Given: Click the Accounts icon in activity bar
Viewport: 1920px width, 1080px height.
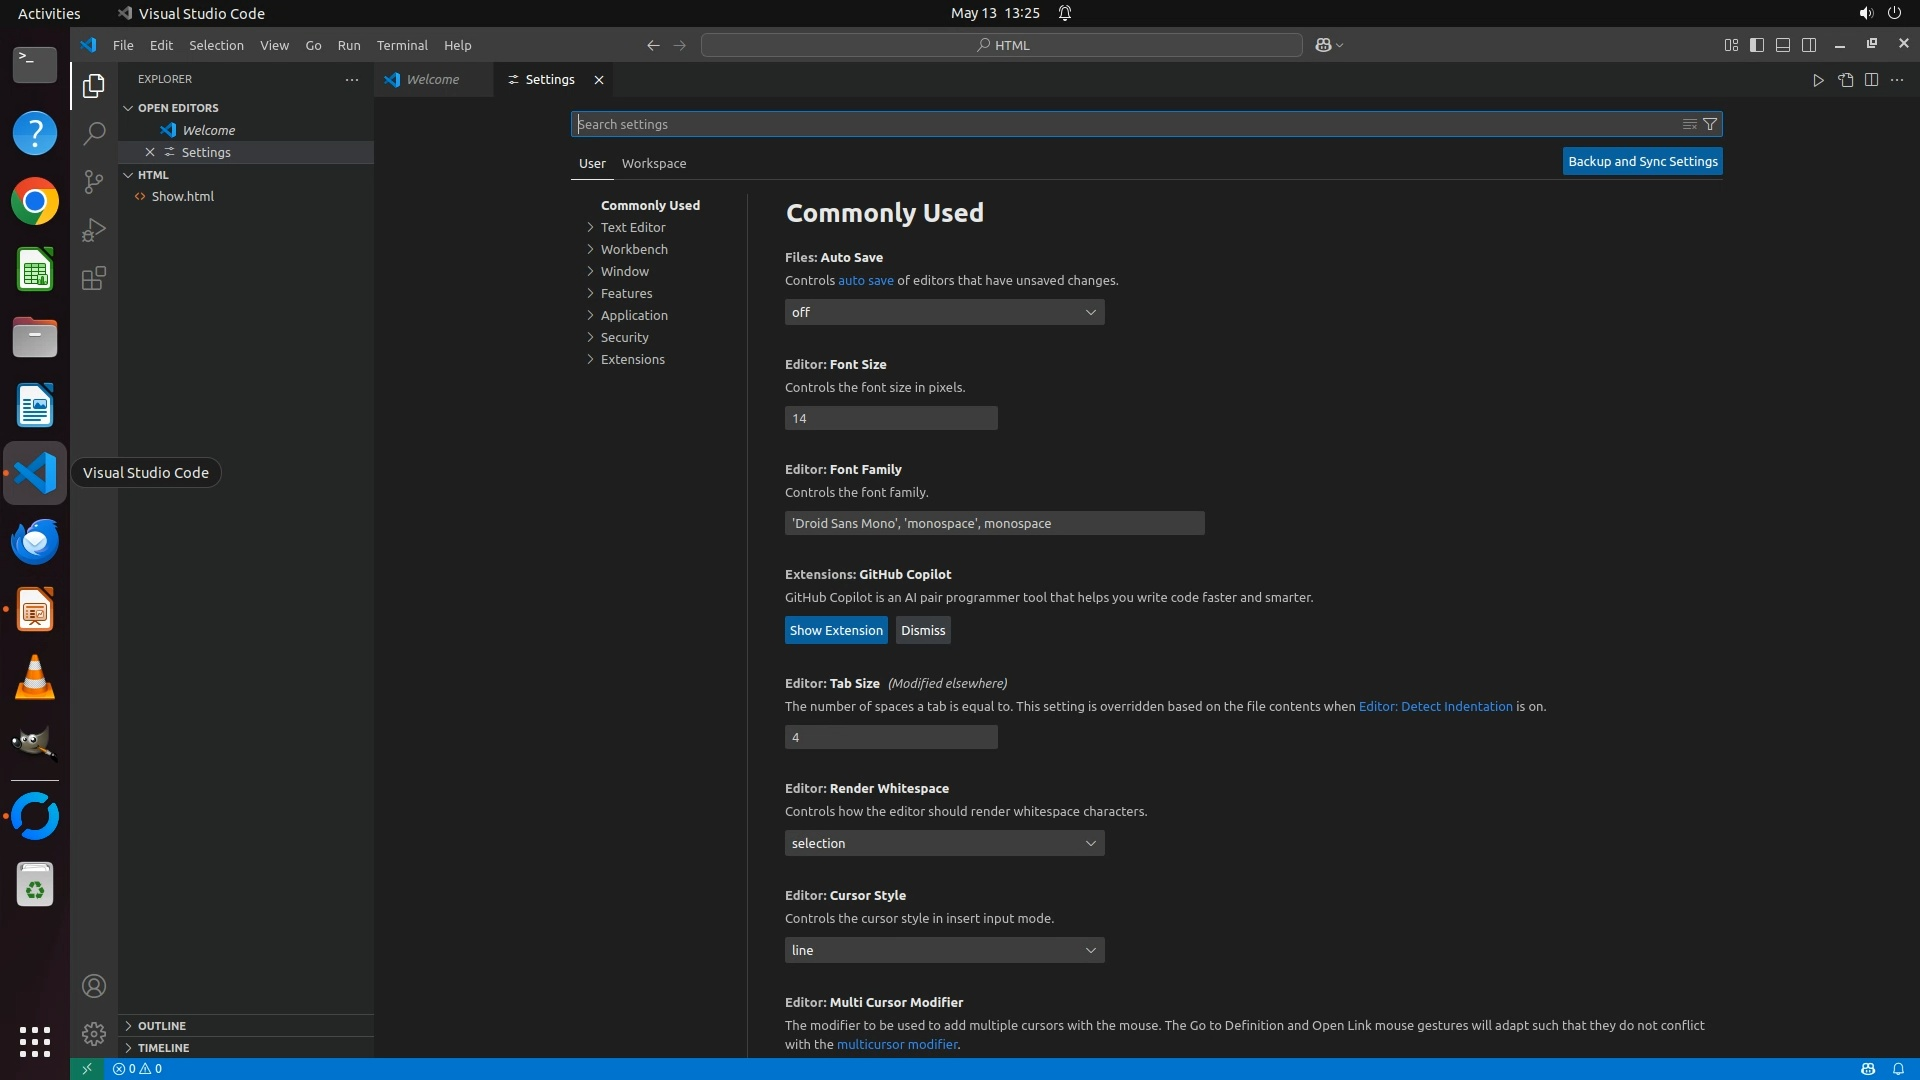Looking at the screenshot, I should pyautogui.click(x=93, y=986).
